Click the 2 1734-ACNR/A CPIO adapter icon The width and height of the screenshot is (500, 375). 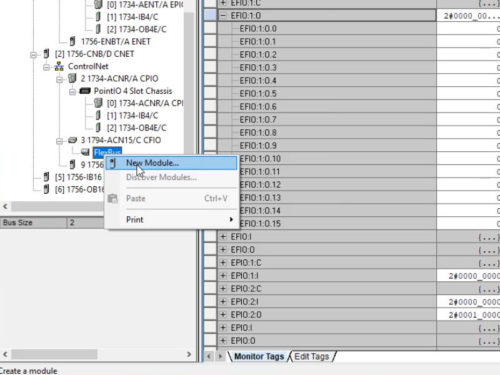72,78
